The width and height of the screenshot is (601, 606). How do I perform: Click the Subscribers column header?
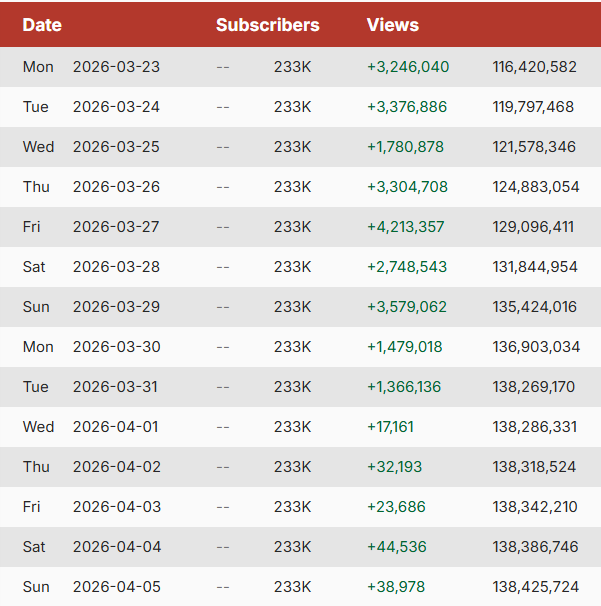[267, 25]
